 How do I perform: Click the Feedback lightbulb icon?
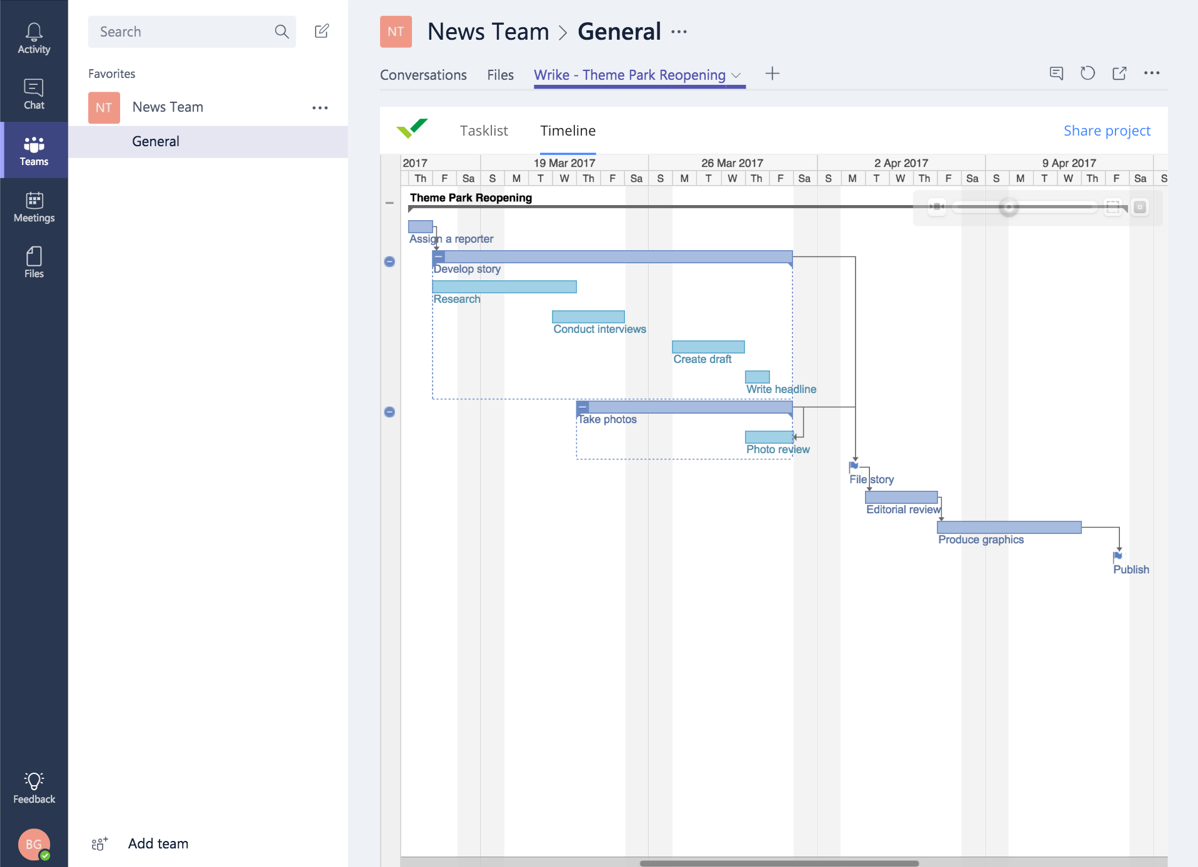(34, 787)
